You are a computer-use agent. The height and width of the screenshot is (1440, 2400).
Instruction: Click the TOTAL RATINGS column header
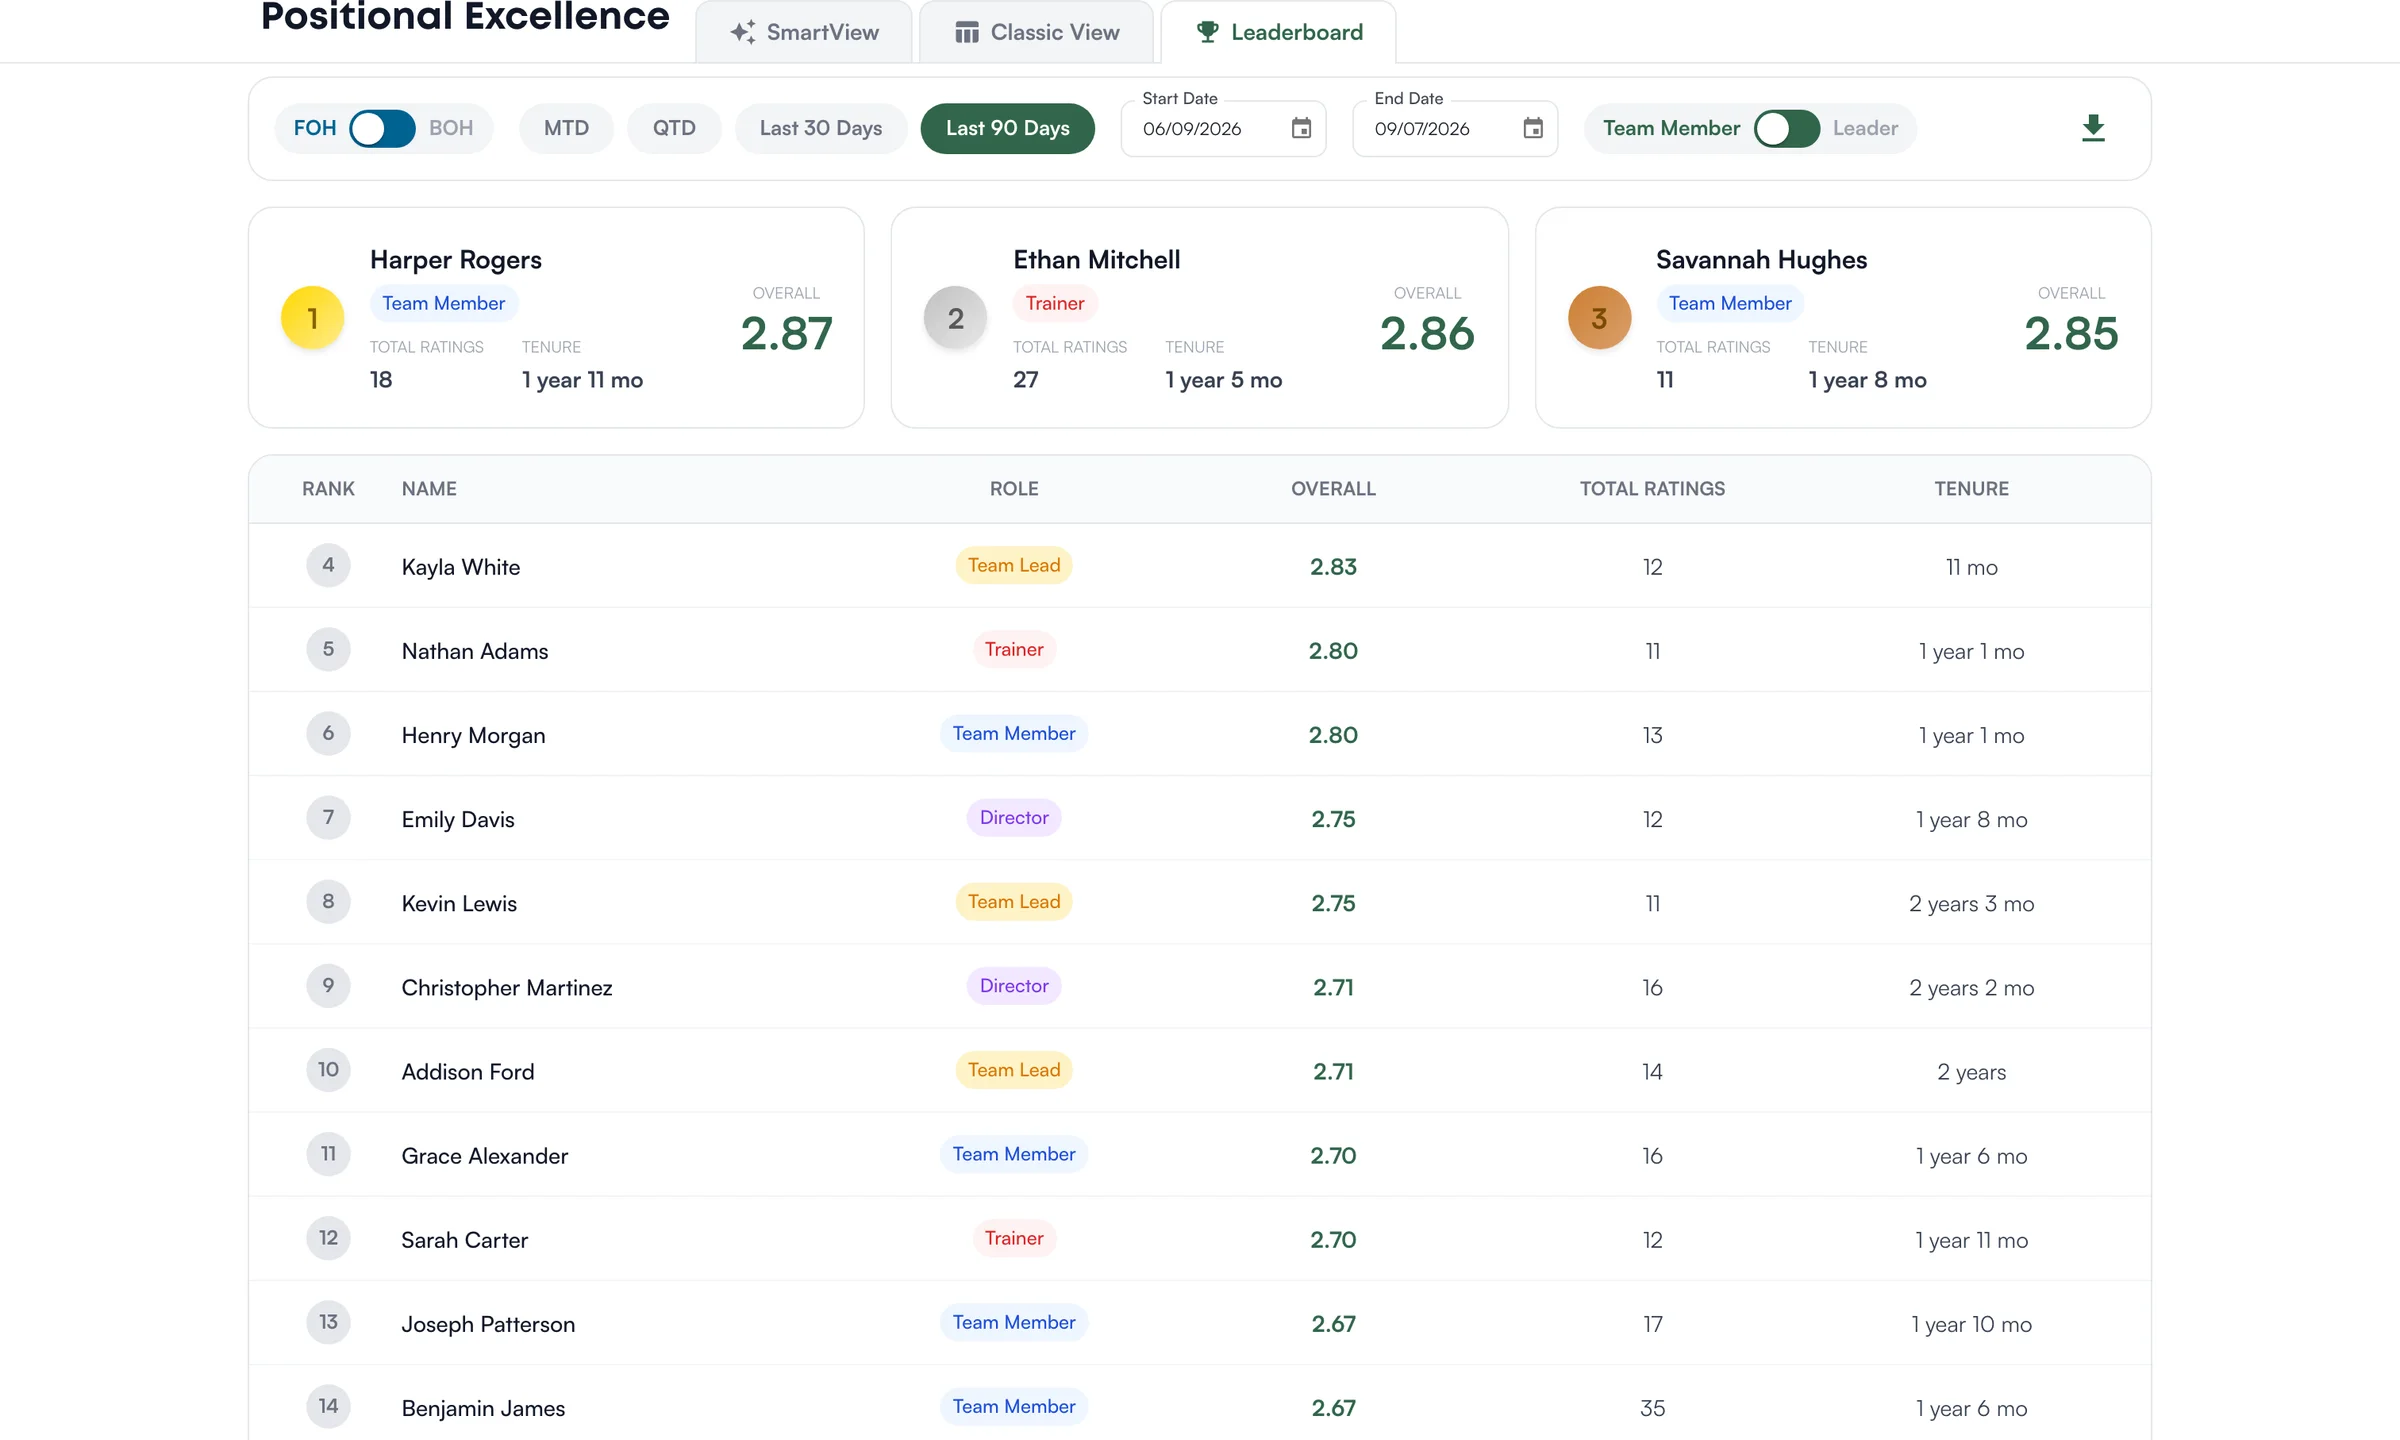click(1652, 489)
